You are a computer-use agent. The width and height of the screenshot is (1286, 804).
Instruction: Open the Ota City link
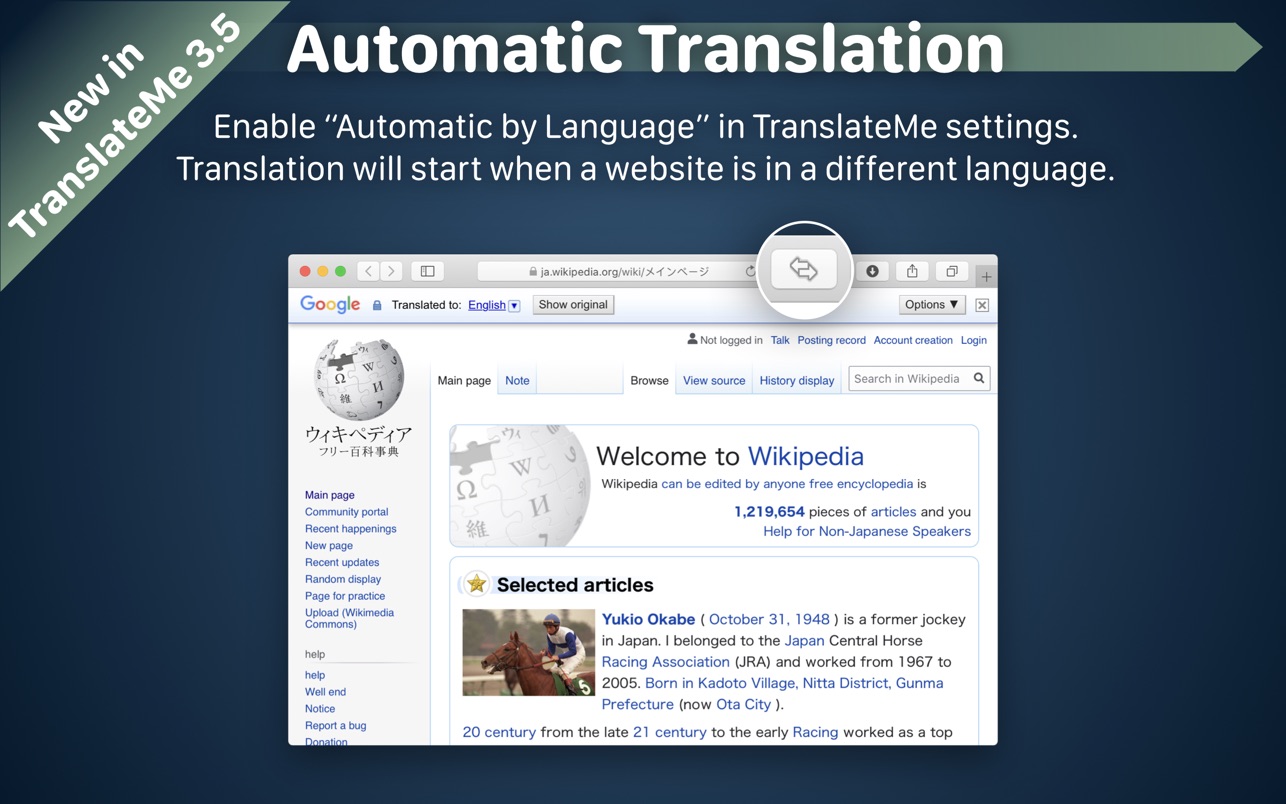tap(743, 704)
